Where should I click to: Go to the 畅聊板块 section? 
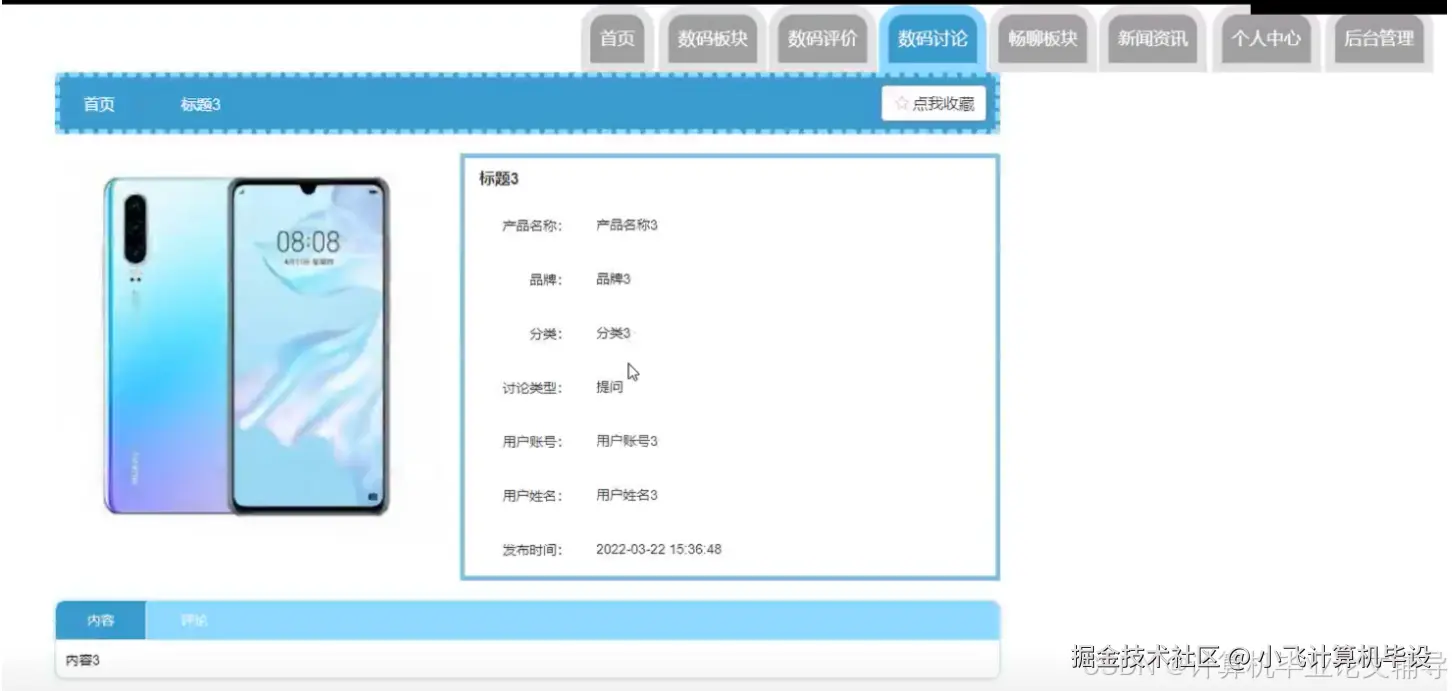1042,40
